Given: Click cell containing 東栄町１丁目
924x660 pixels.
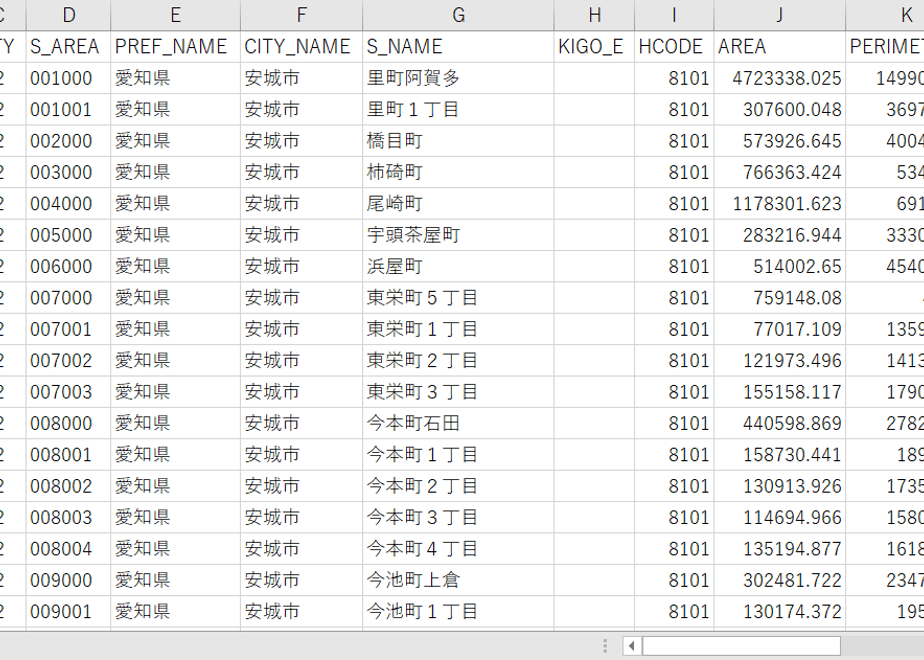Looking at the screenshot, I should pyautogui.click(x=458, y=329).
